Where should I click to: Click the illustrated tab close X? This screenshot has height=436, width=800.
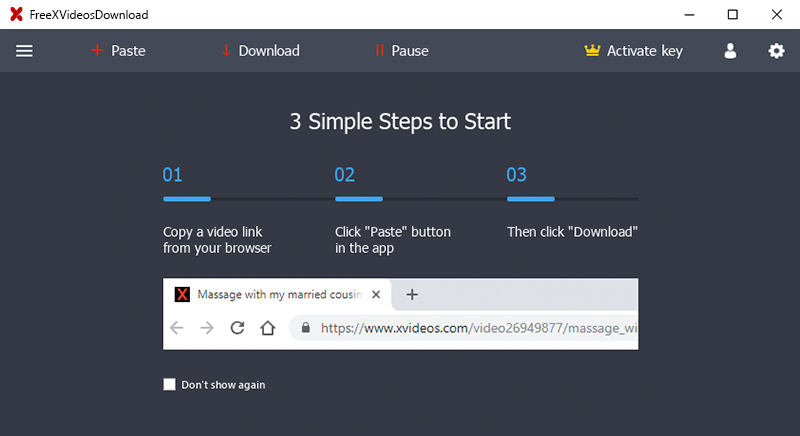376,294
